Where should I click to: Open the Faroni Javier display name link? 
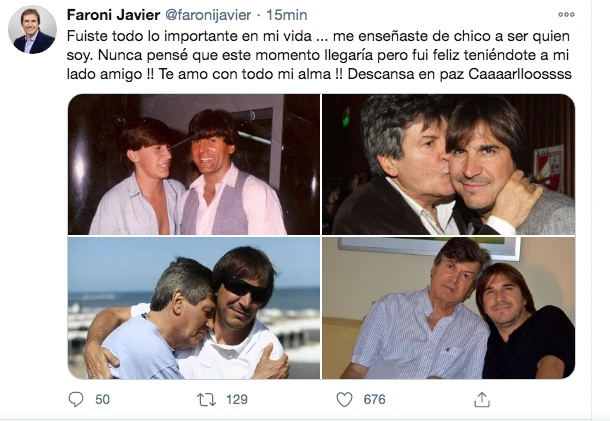111,16
